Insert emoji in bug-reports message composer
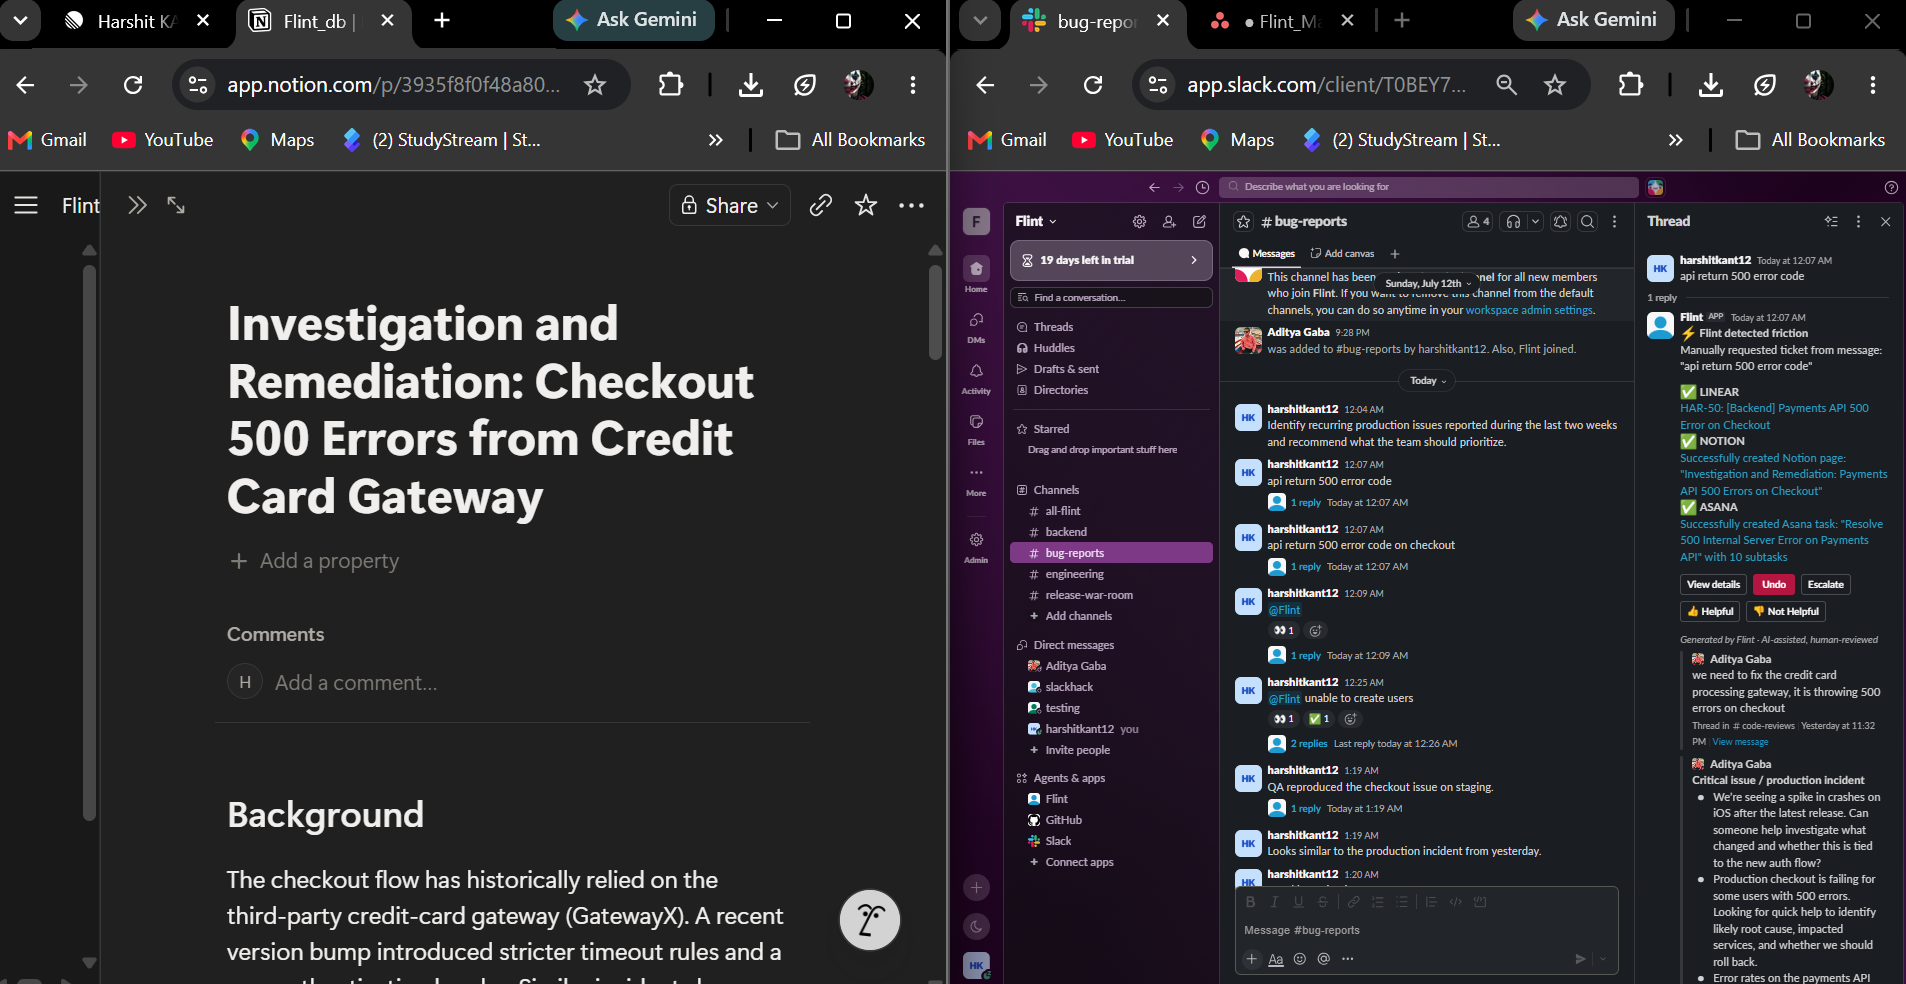This screenshot has width=1906, height=984. (x=1300, y=958)
